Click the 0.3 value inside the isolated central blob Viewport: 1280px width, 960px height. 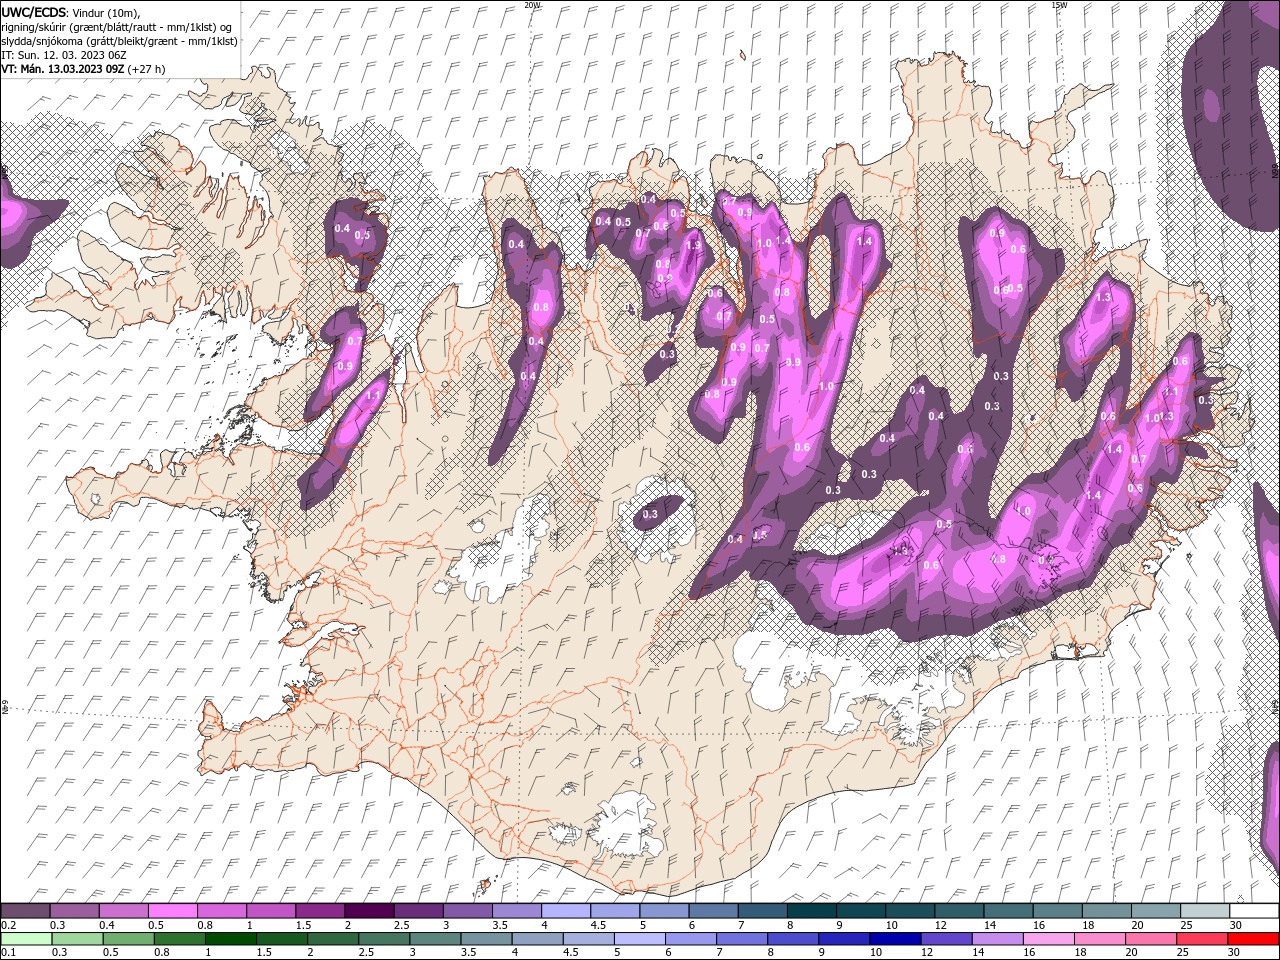(650, 514)
